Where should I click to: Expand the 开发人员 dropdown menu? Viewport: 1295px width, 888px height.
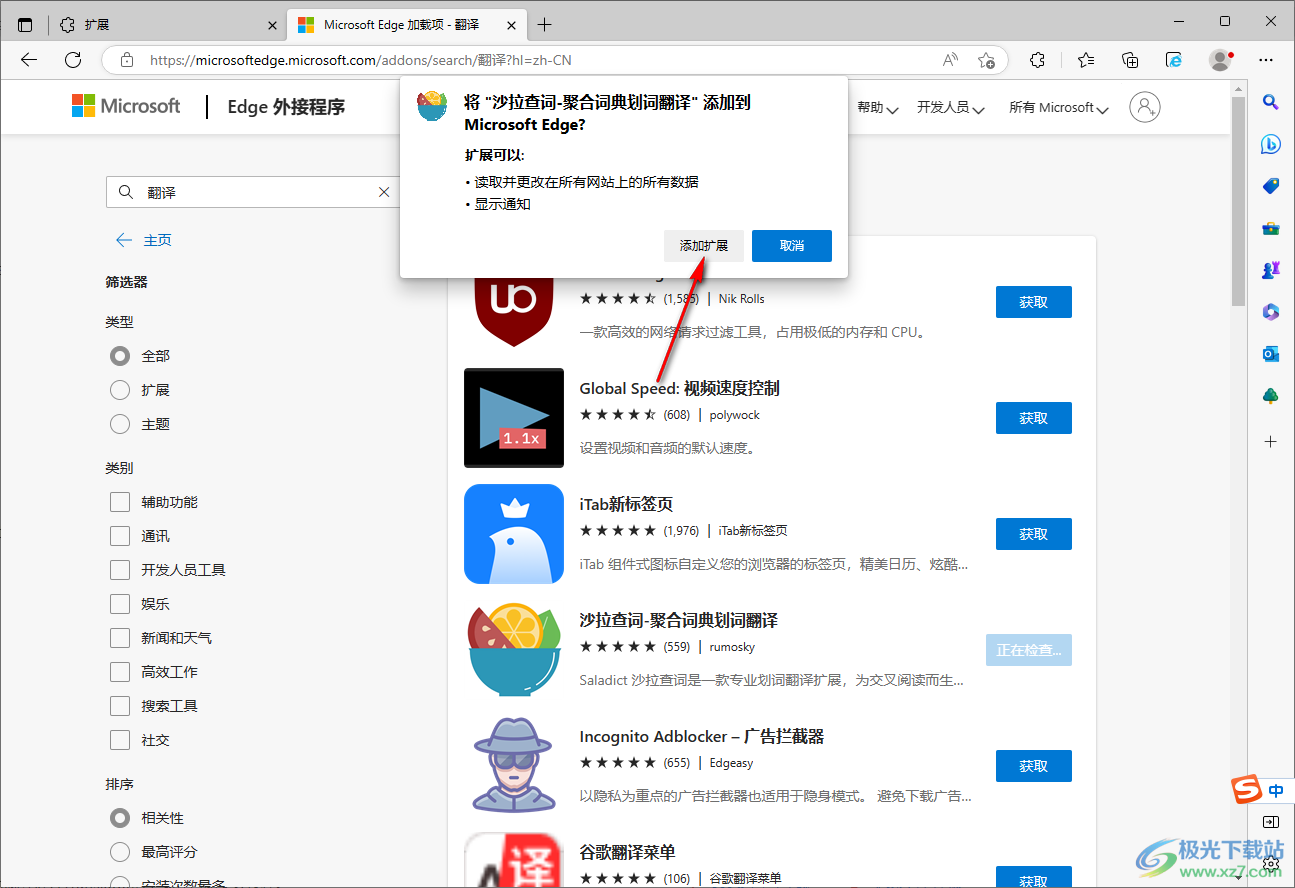[x=951, y=108]
